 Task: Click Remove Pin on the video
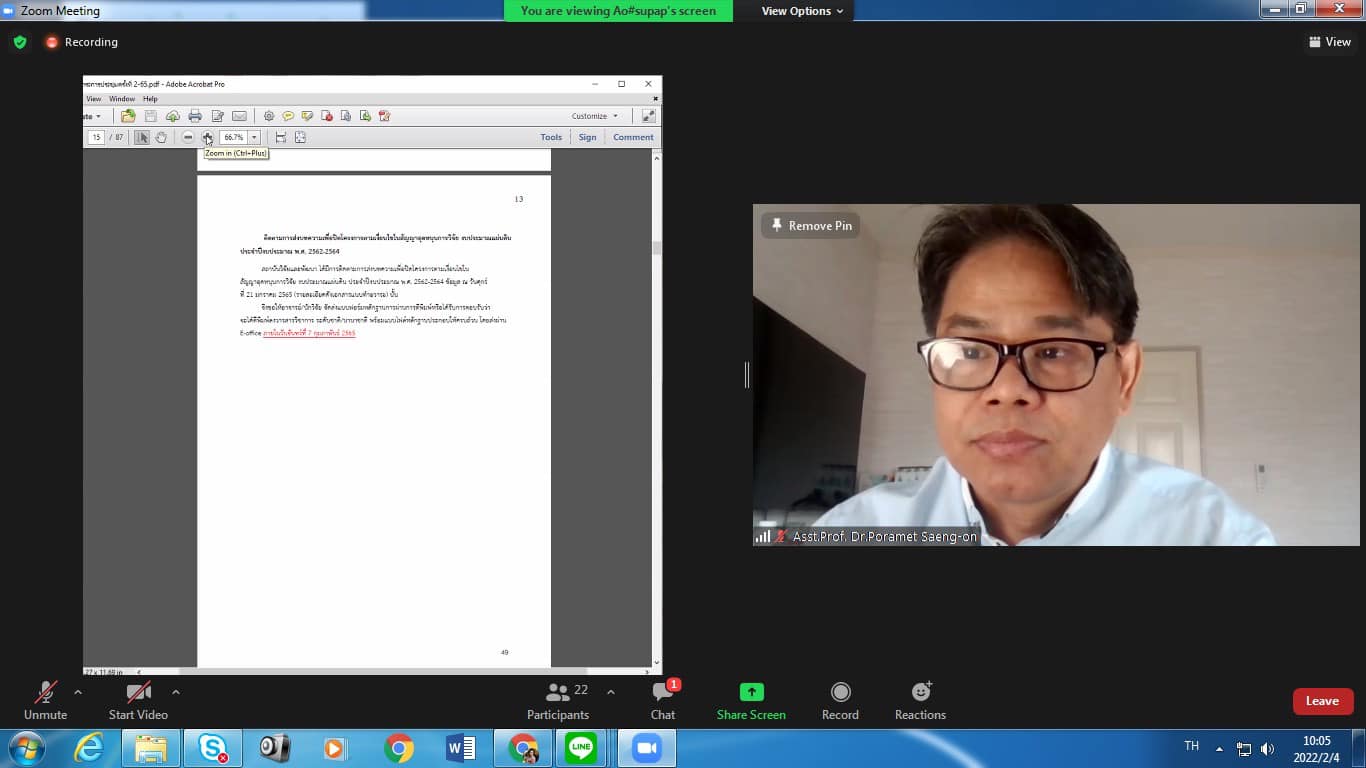[x=811, y=226]
